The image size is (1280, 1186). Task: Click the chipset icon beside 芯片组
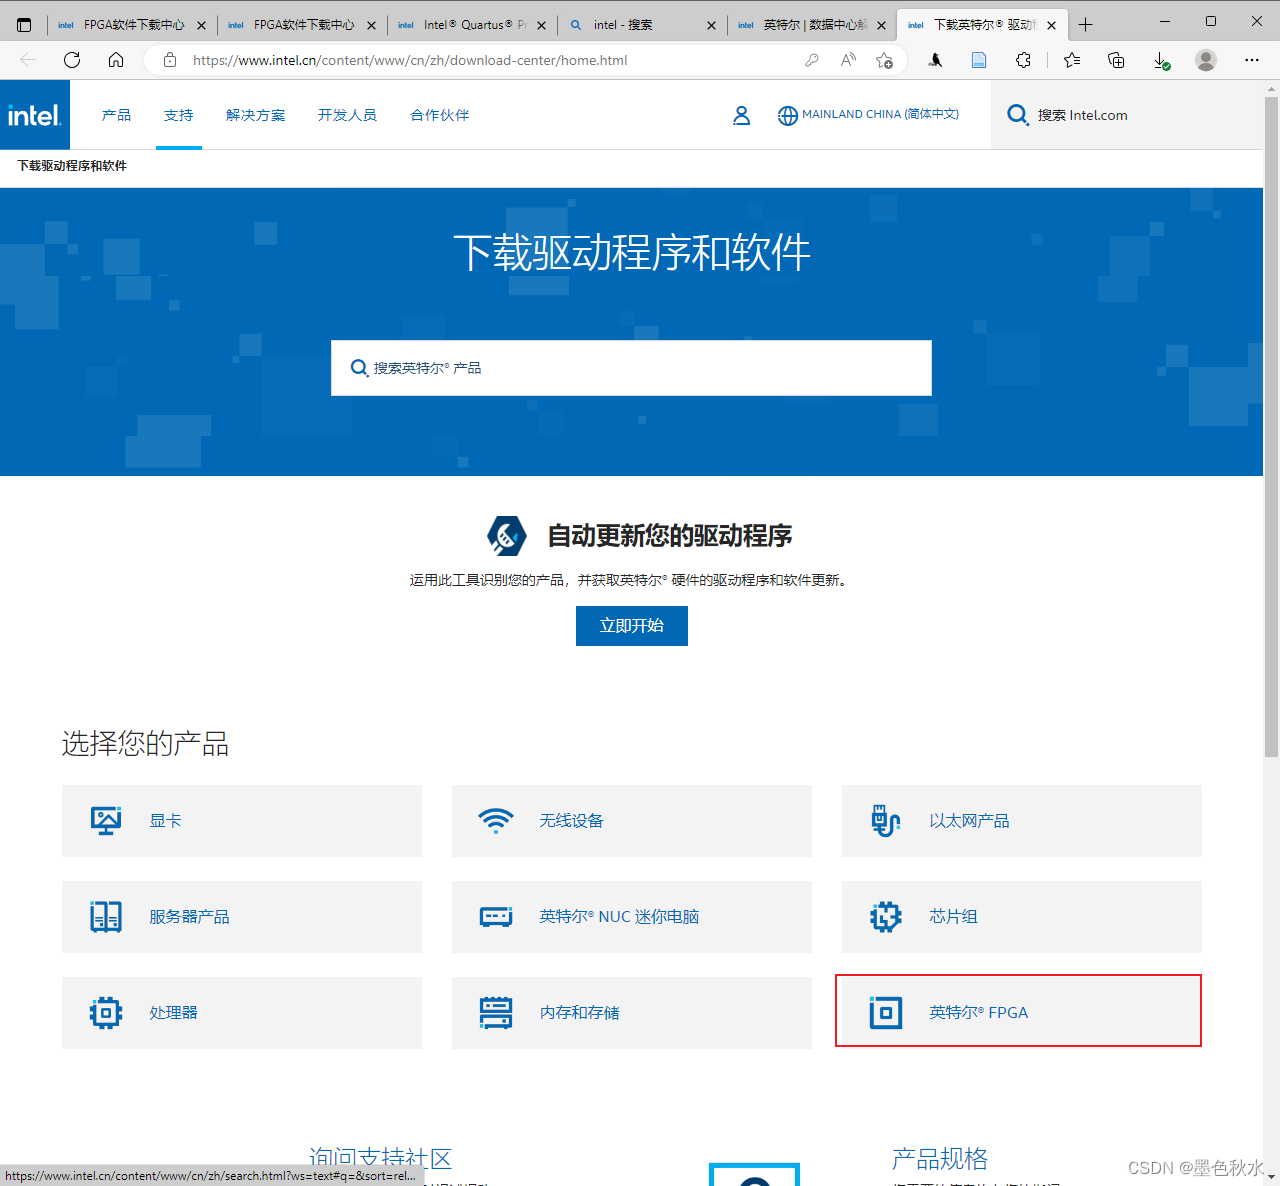[886, 916]
